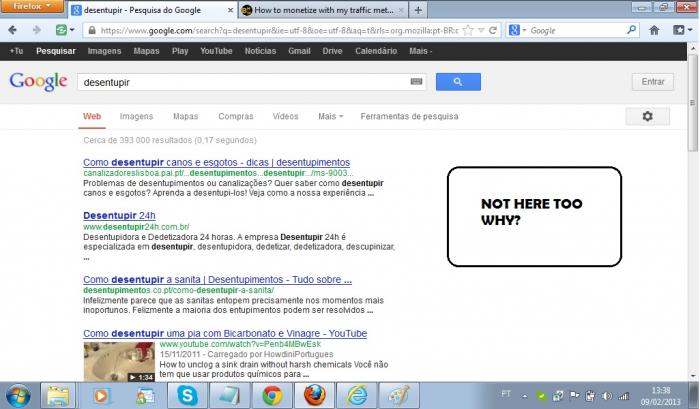Switch to Compras results tab

click(x=236, y=116)
